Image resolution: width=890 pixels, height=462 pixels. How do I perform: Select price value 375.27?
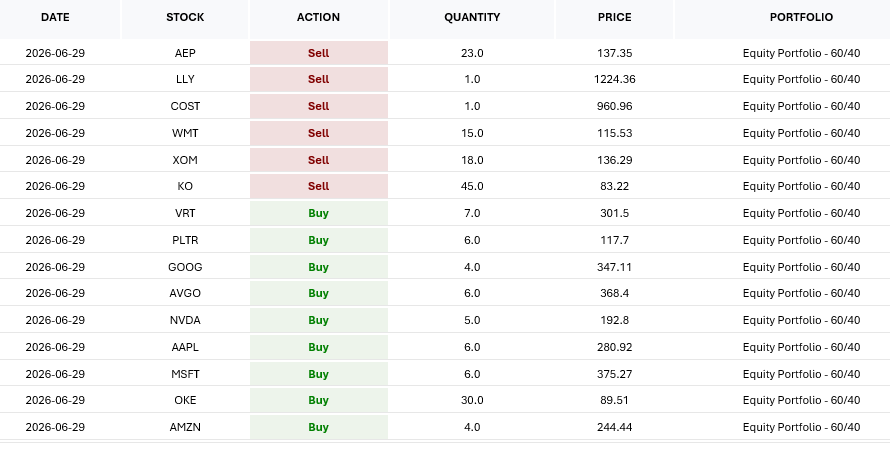point(615,374)
